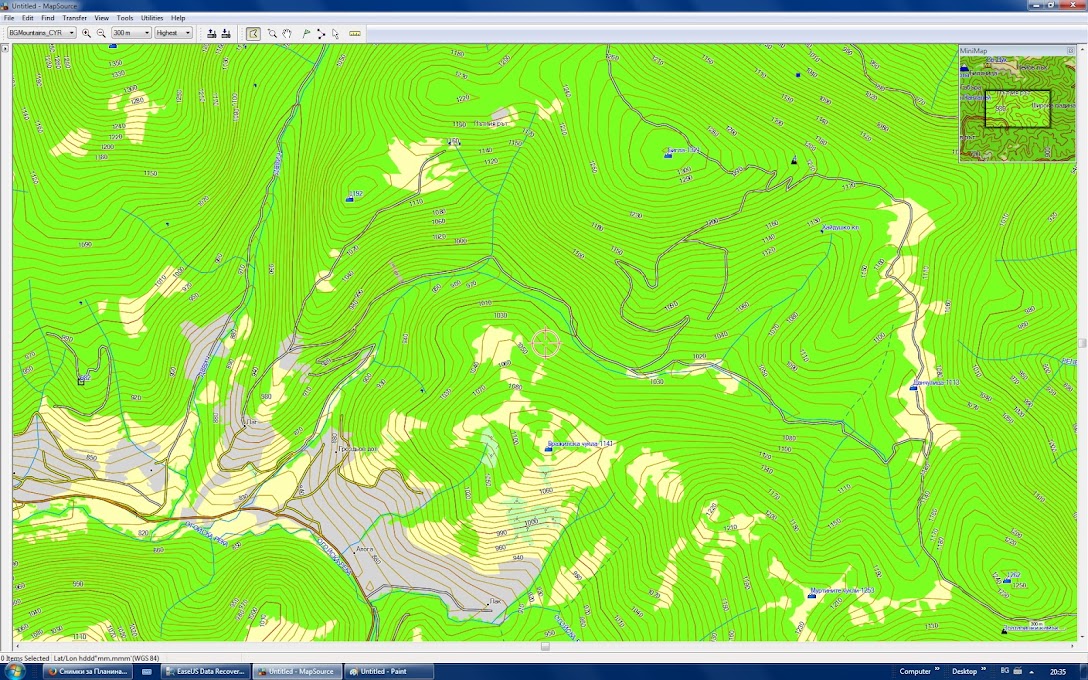This screenshot has width=1088, height=680.
Task: Open the Edit menu
Action: (28, 17)
